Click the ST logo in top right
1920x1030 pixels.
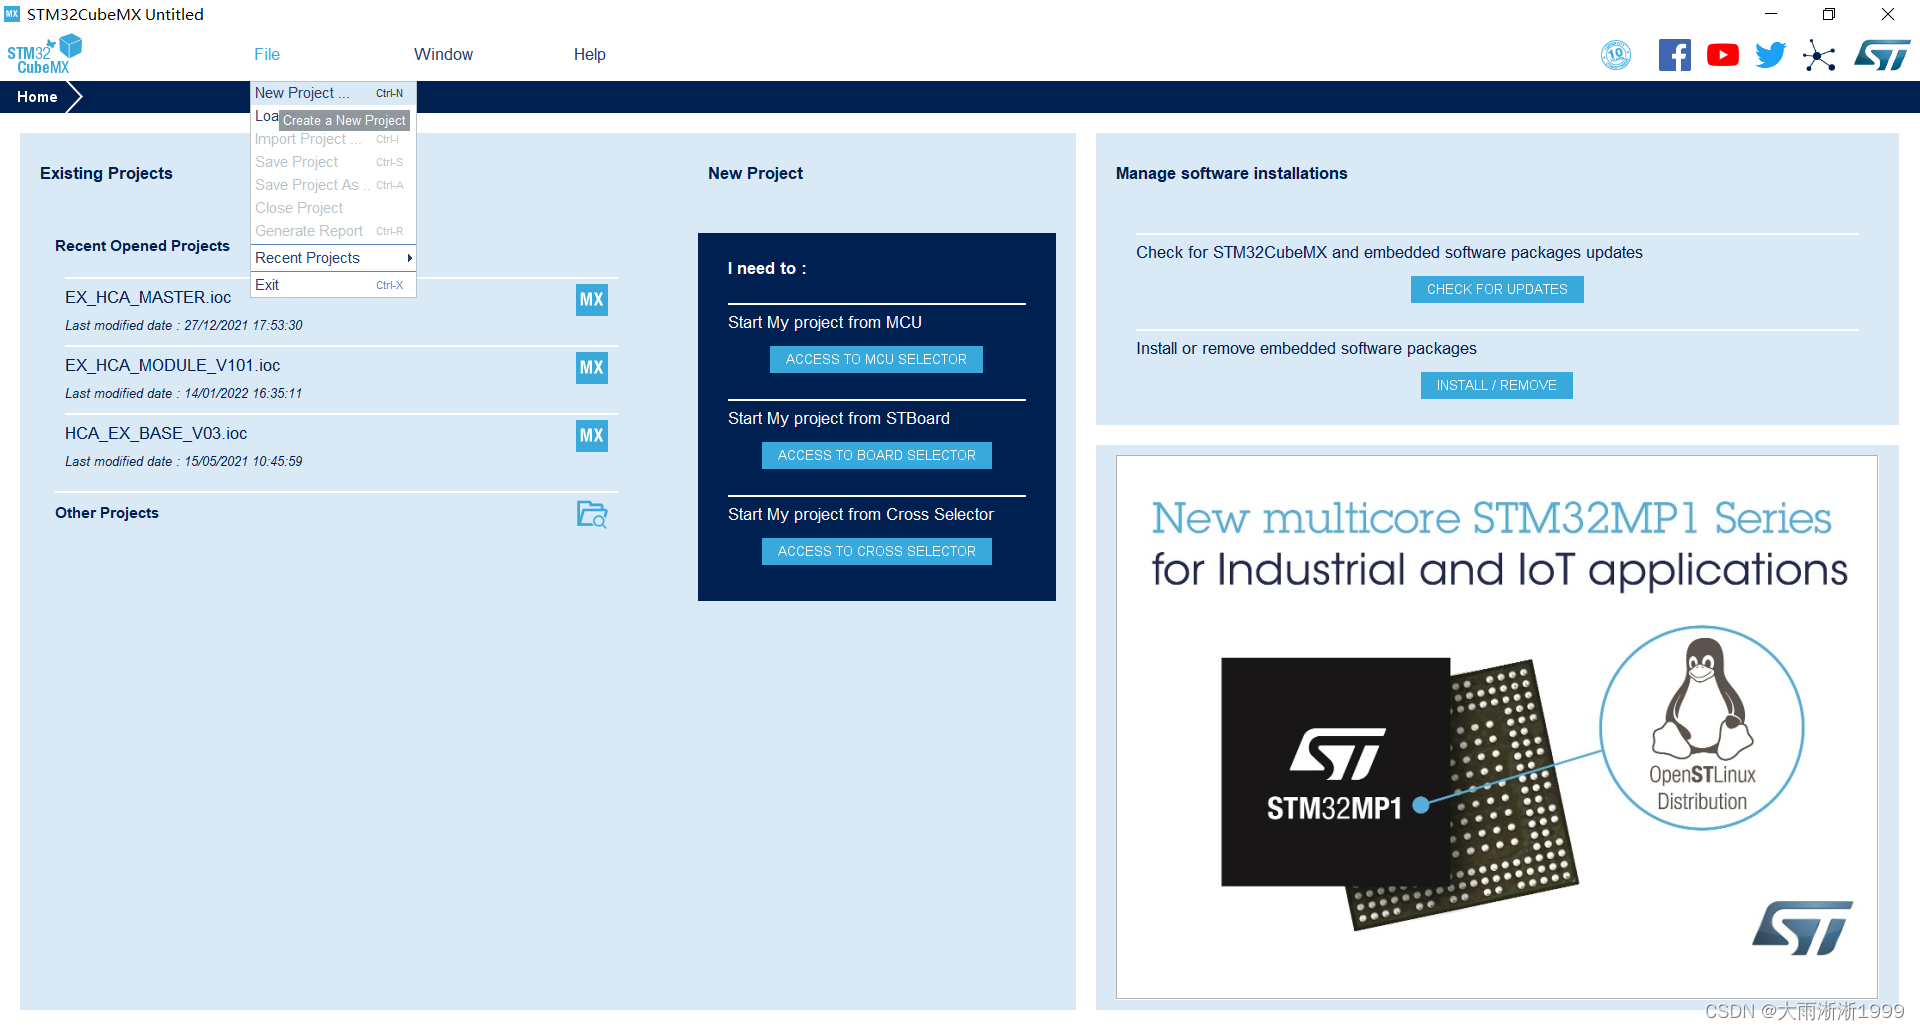point(1882,55)
